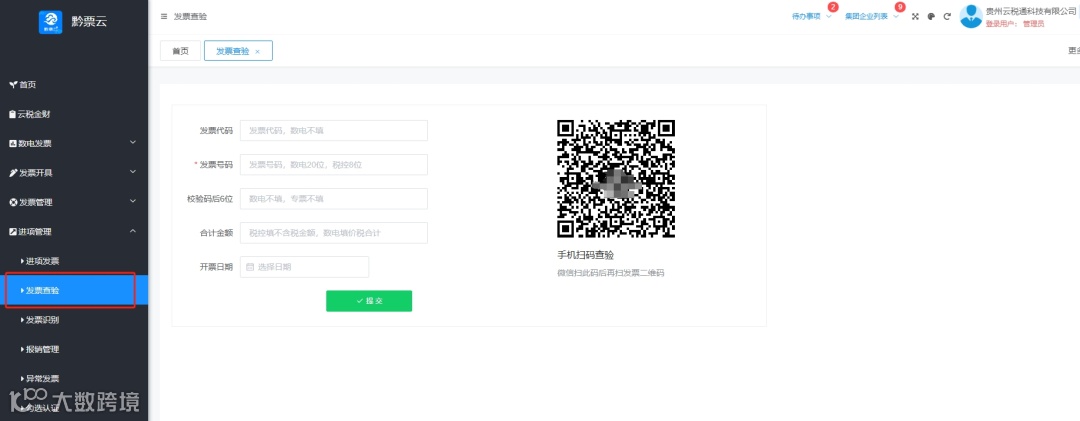This screenshot has height=421, width=1080.
Task: Click the 手机扫码查验 text
Action: coord(585,255)
